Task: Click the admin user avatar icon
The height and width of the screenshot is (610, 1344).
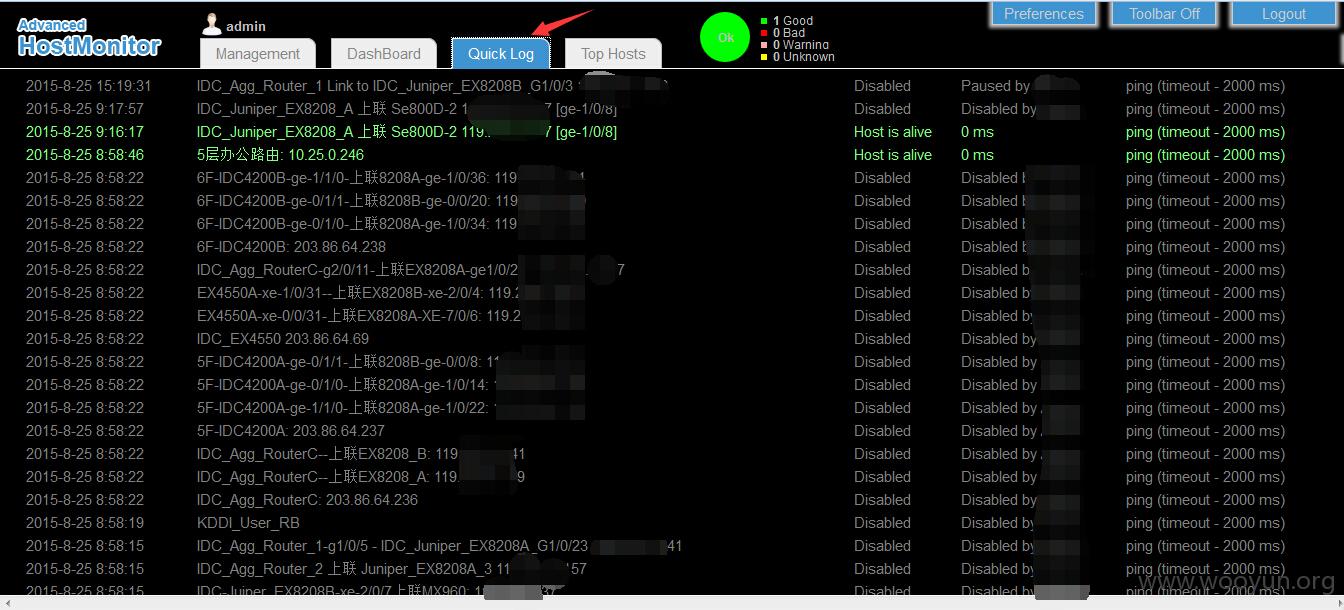Action: (x=211, y=25)
